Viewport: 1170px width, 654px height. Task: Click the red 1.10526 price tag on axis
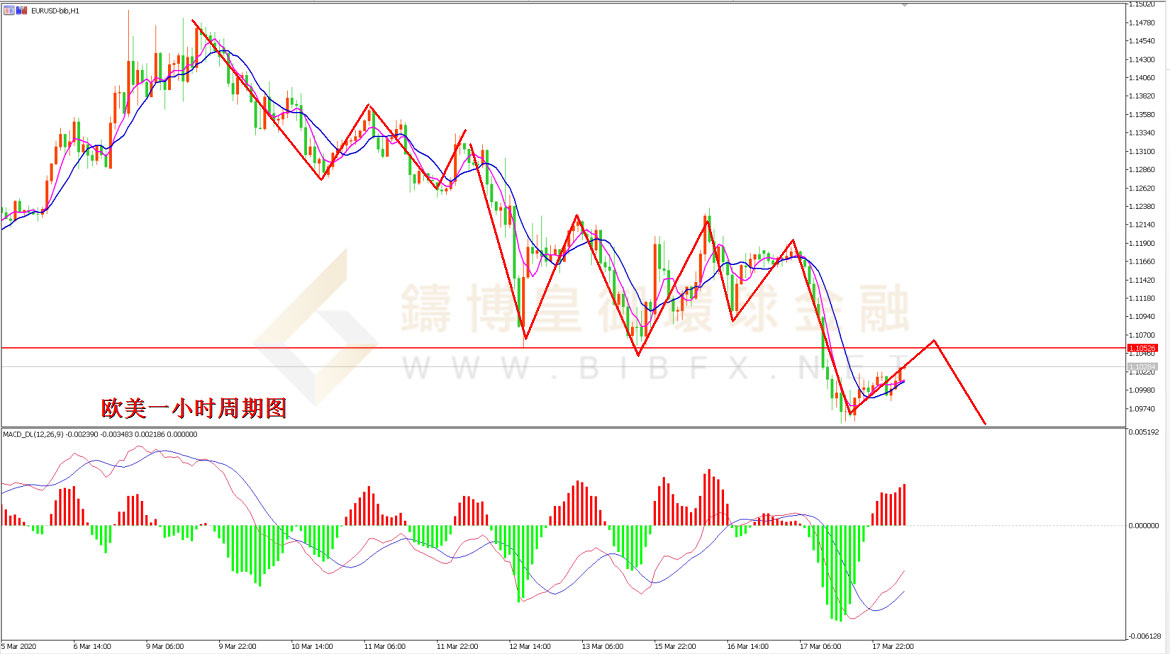click(1142, 348)
